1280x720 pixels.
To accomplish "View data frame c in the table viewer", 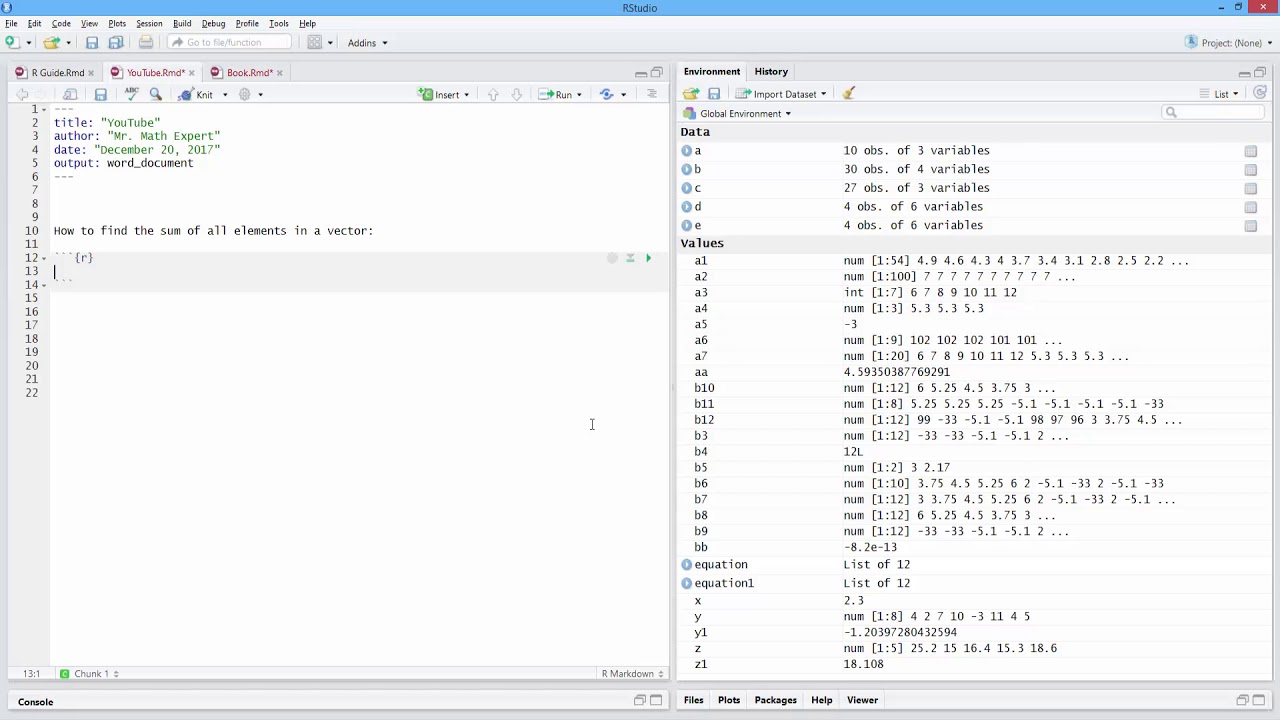I will coord(1250,188).
